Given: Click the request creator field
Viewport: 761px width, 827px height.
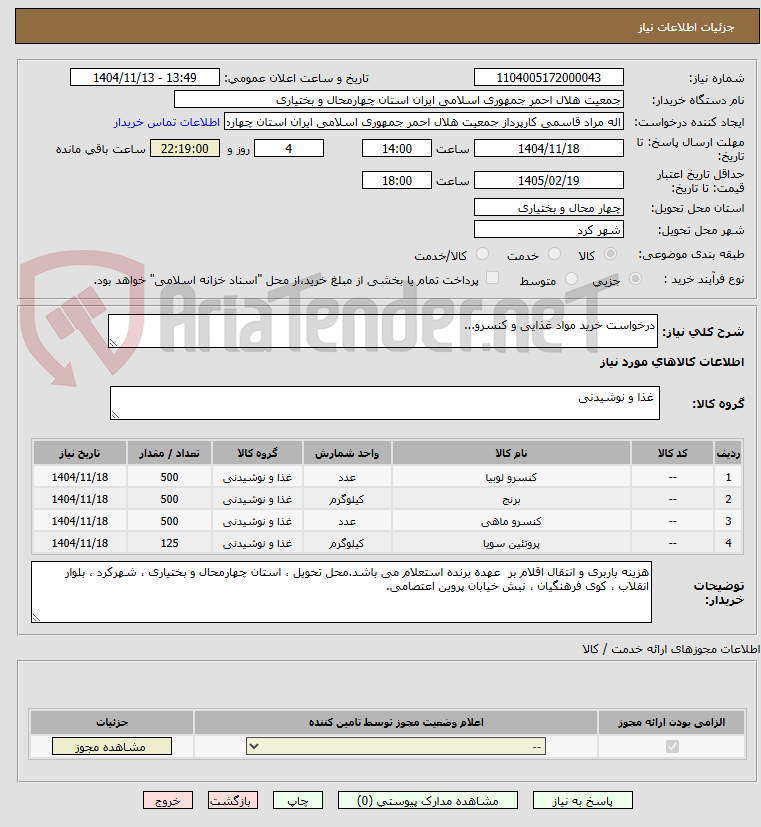Looking at the screenshot, I should 424,122.
